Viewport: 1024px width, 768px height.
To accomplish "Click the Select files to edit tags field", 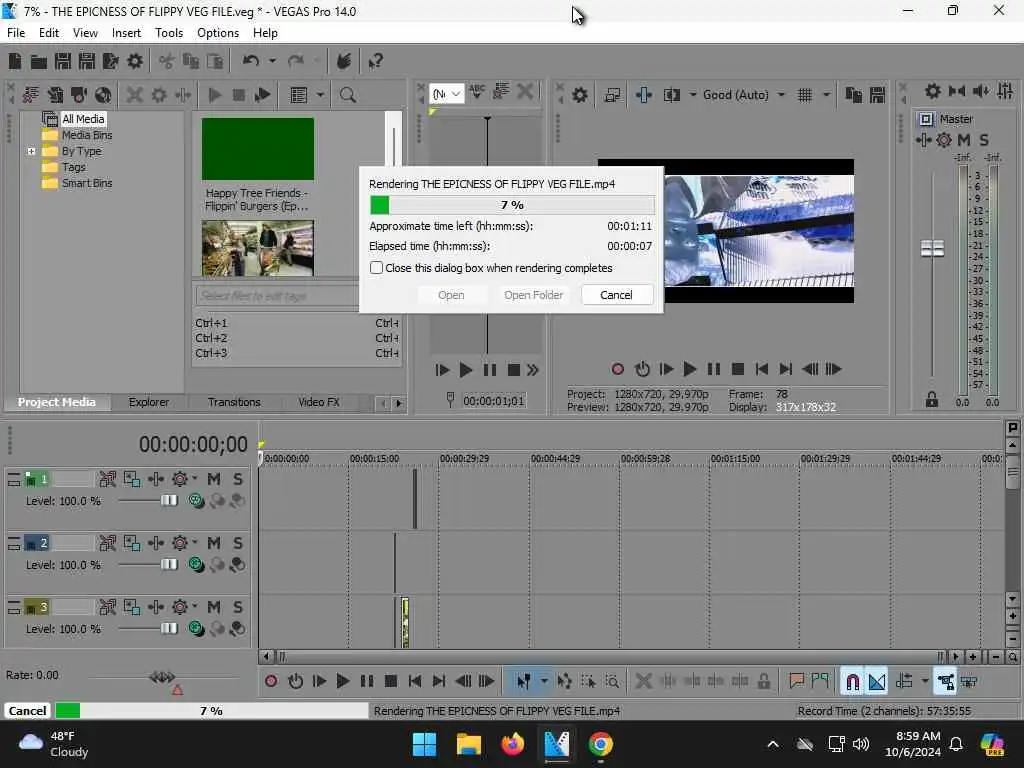I will [x=277, y=296].
